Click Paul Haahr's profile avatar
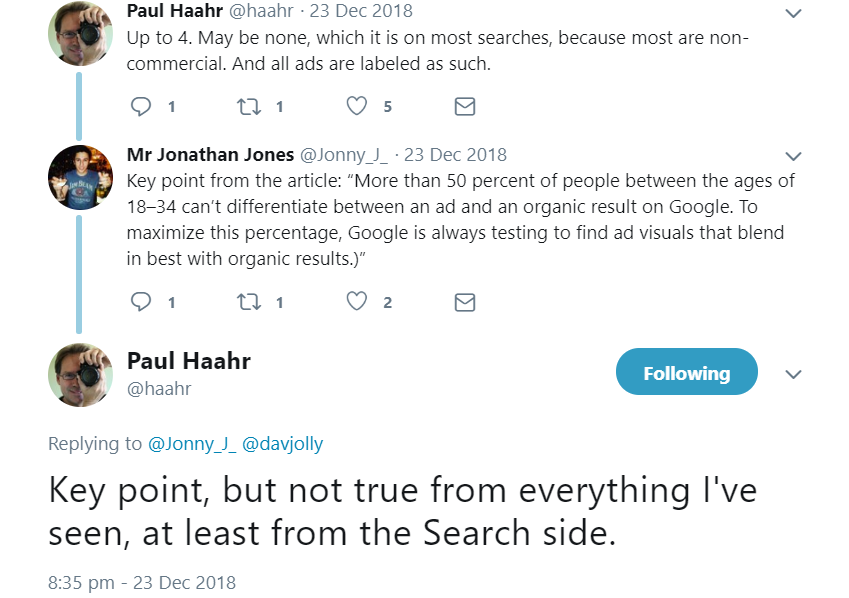The image size is (849, 598). click(80, 375)
